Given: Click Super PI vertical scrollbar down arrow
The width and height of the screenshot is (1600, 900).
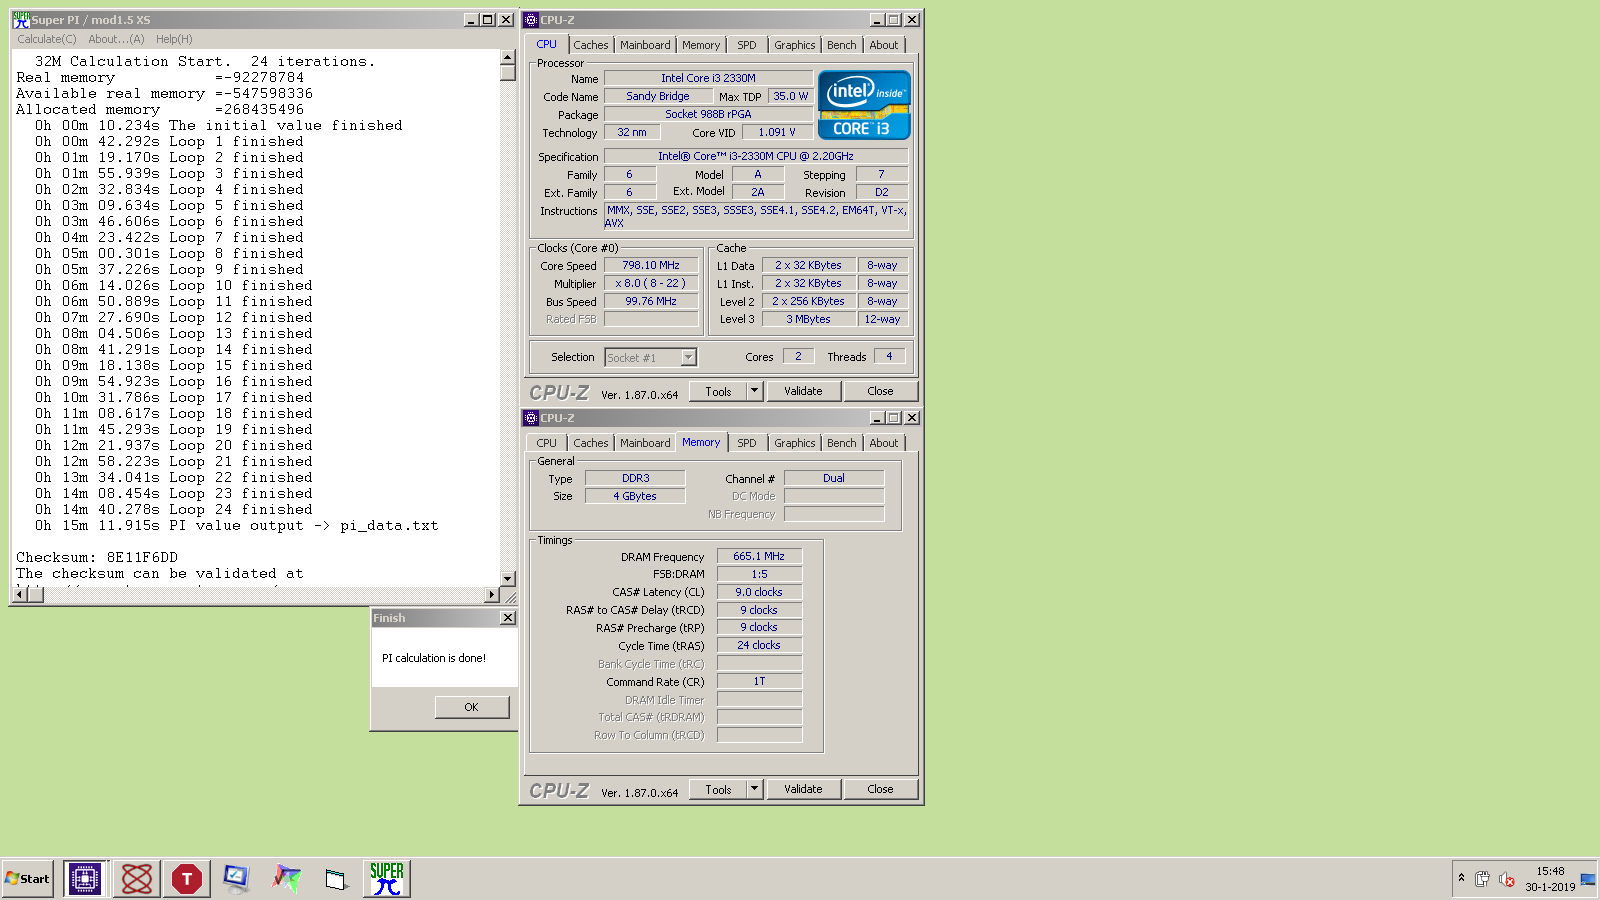Looking at the screenshot, I should click(x=508, y=578).
